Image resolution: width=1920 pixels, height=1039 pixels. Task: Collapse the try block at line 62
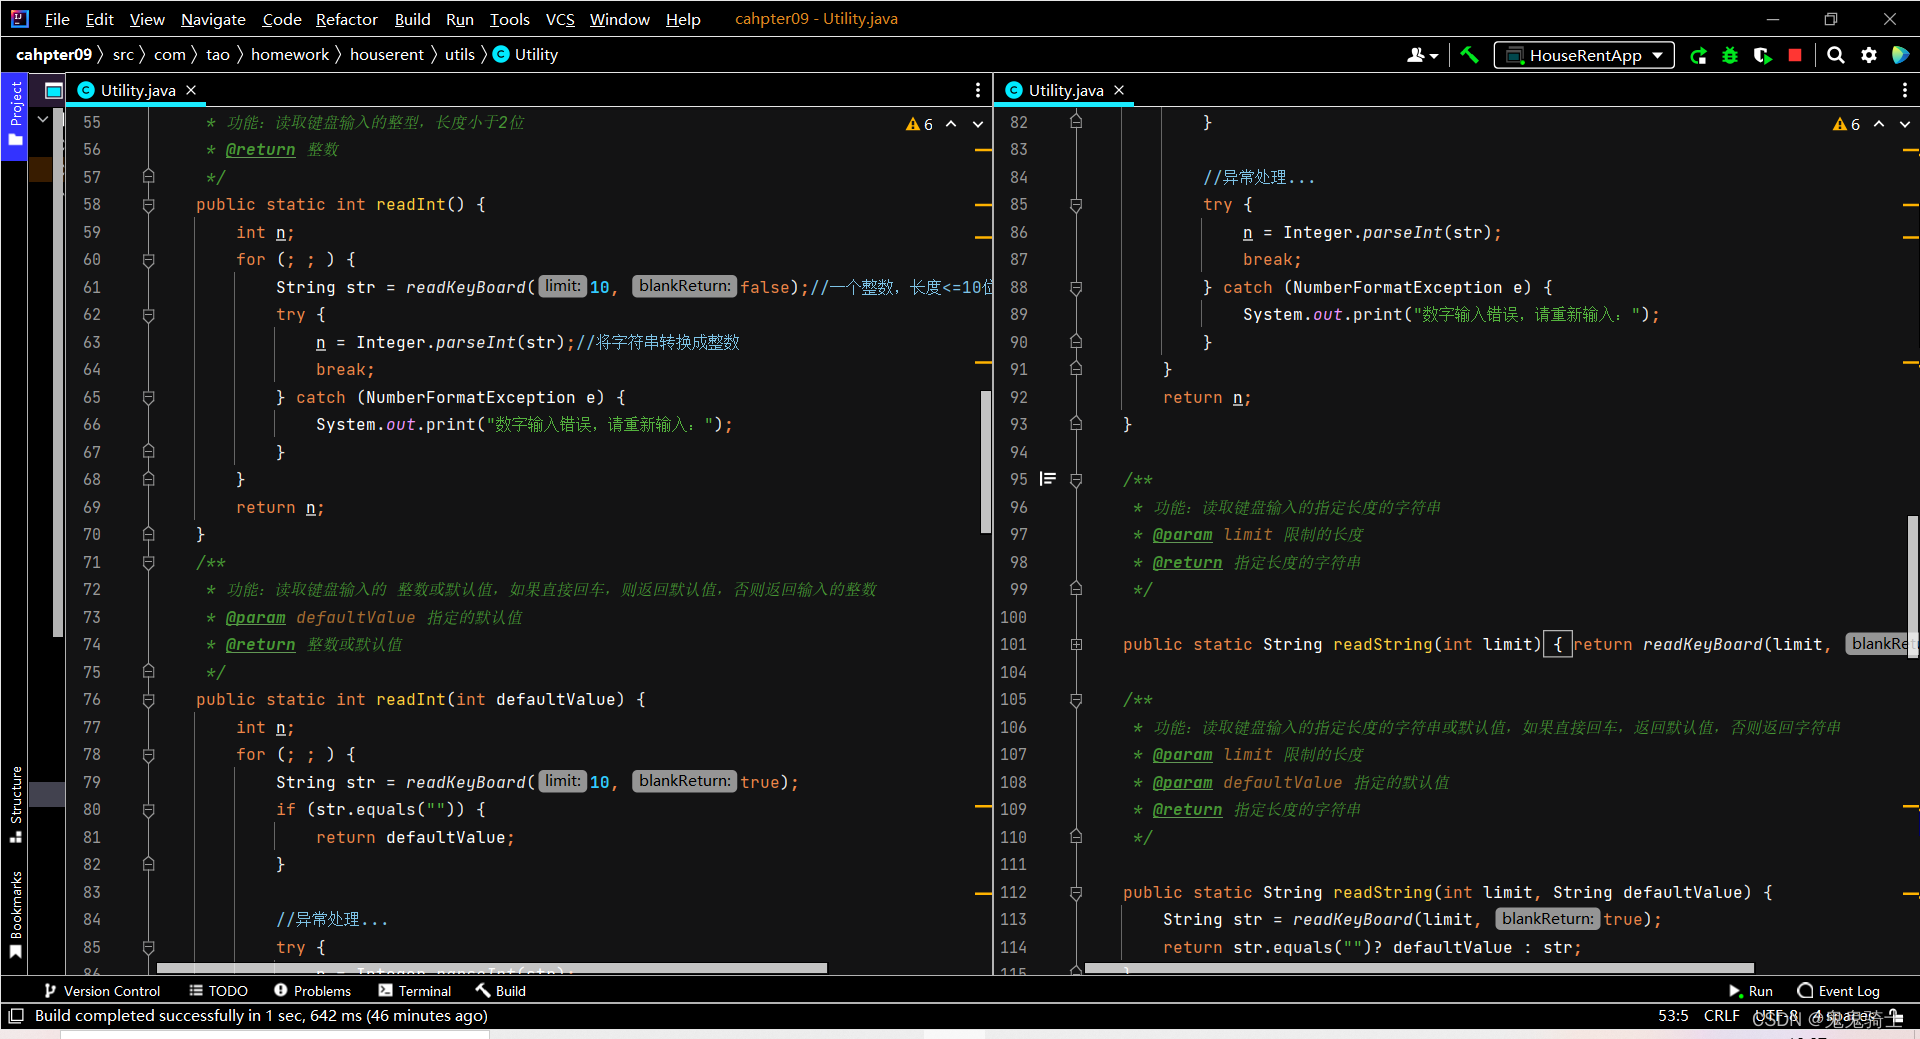(x=148, y=315)
